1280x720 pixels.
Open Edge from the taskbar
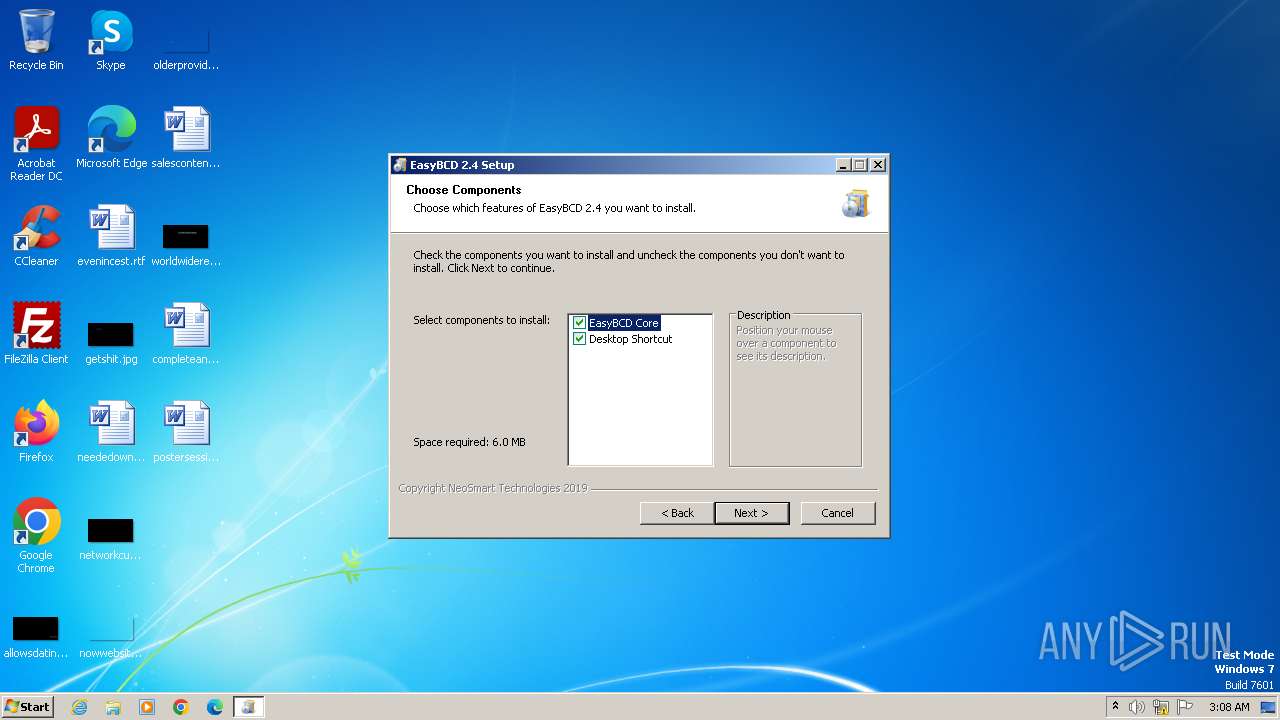coord(215,707)
